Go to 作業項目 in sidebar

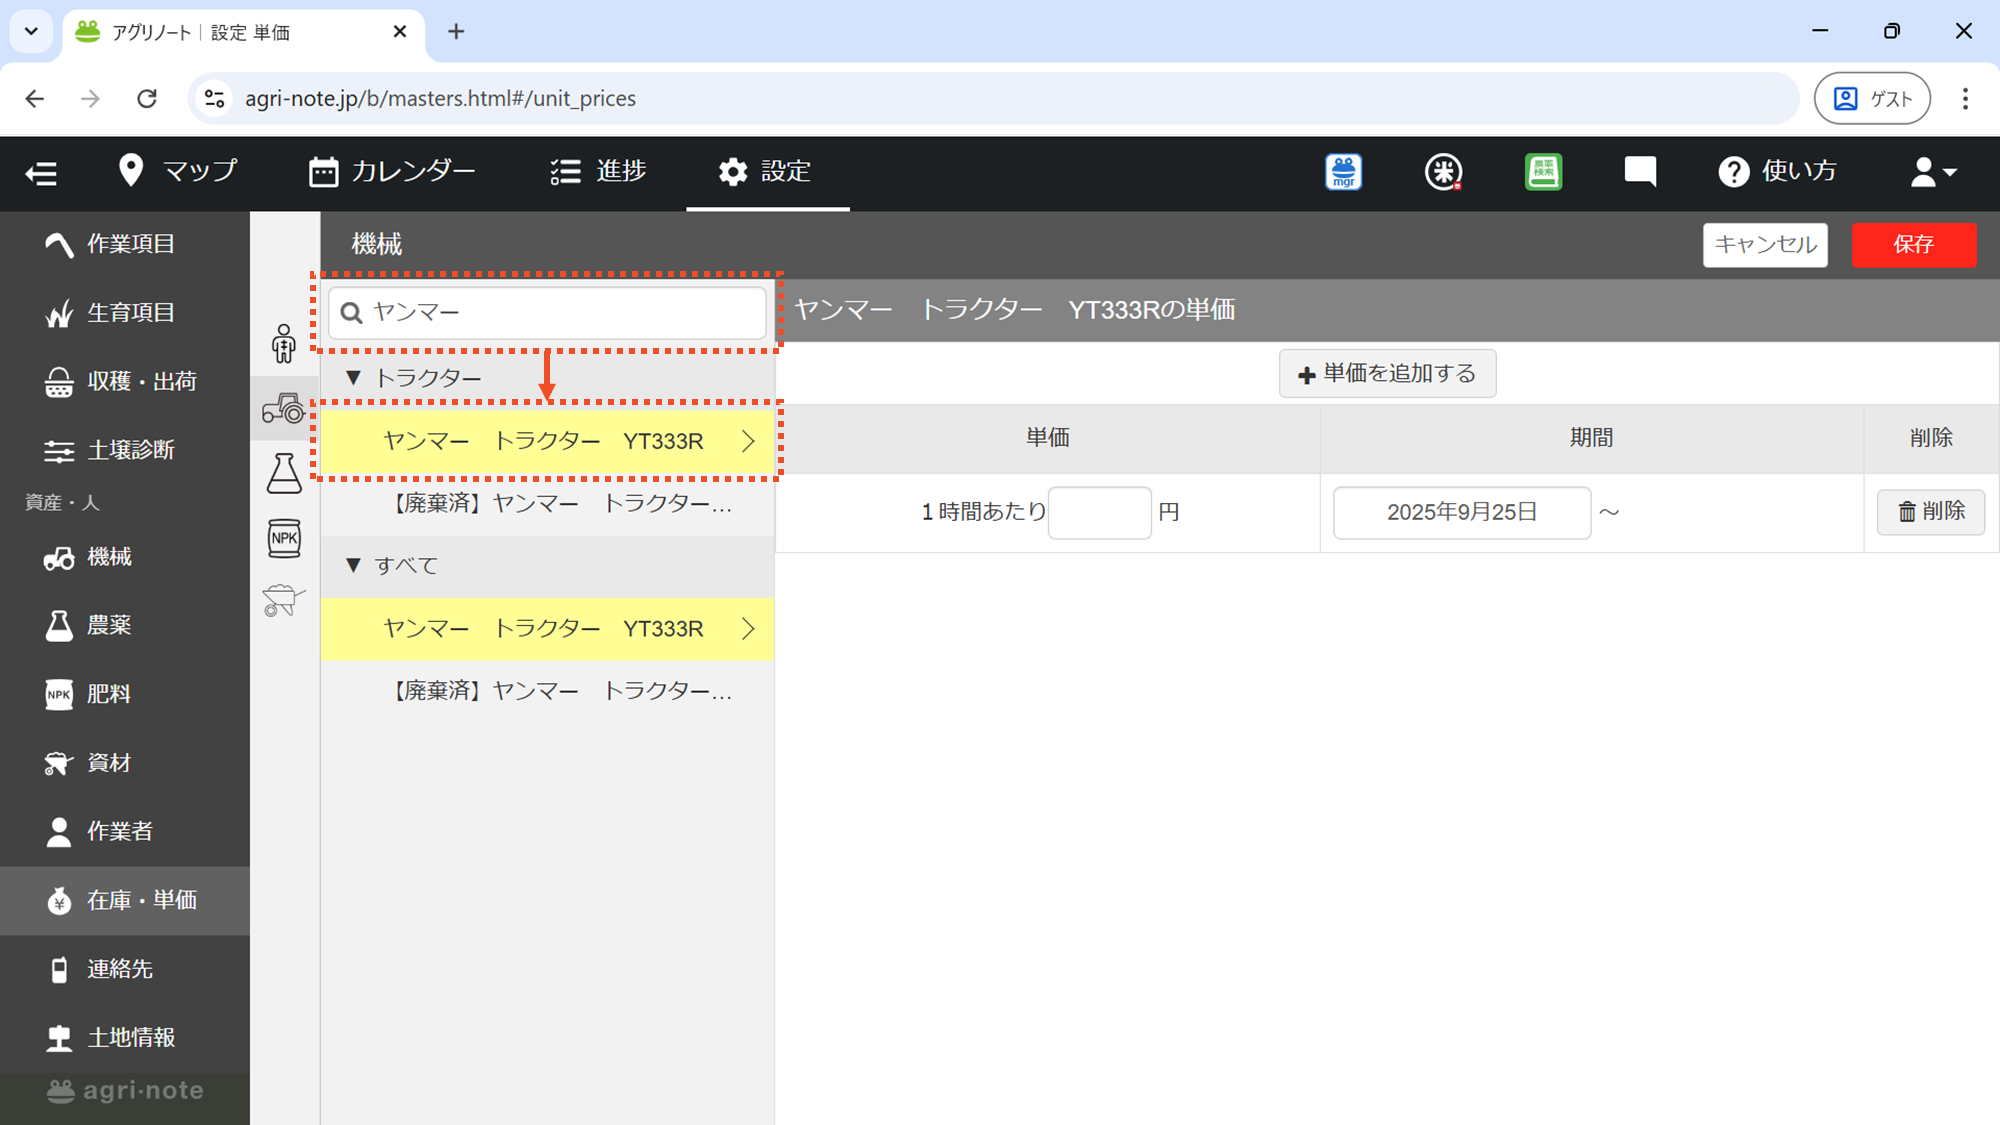[x=125, y=244]
